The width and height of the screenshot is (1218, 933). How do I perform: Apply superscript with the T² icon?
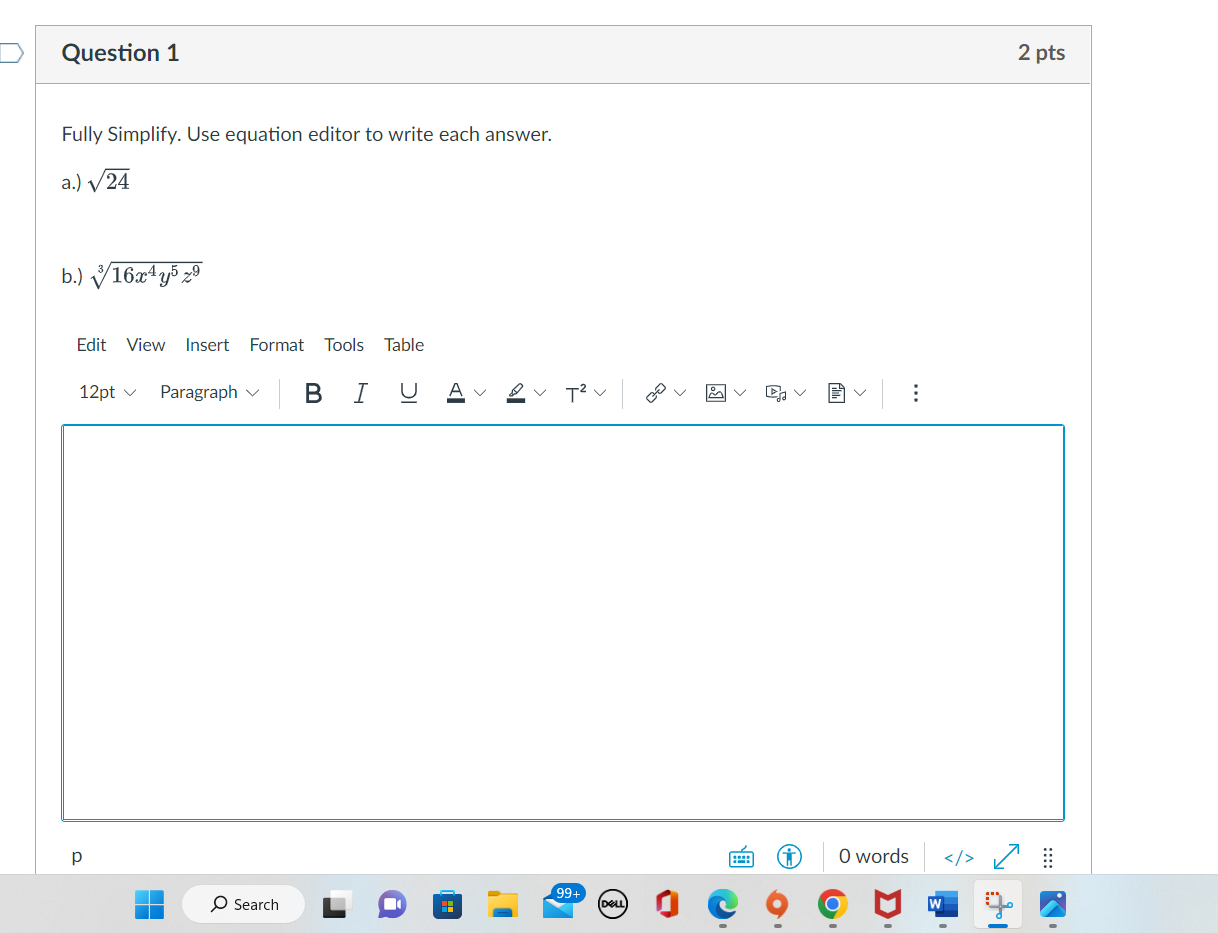click(575, 393)
